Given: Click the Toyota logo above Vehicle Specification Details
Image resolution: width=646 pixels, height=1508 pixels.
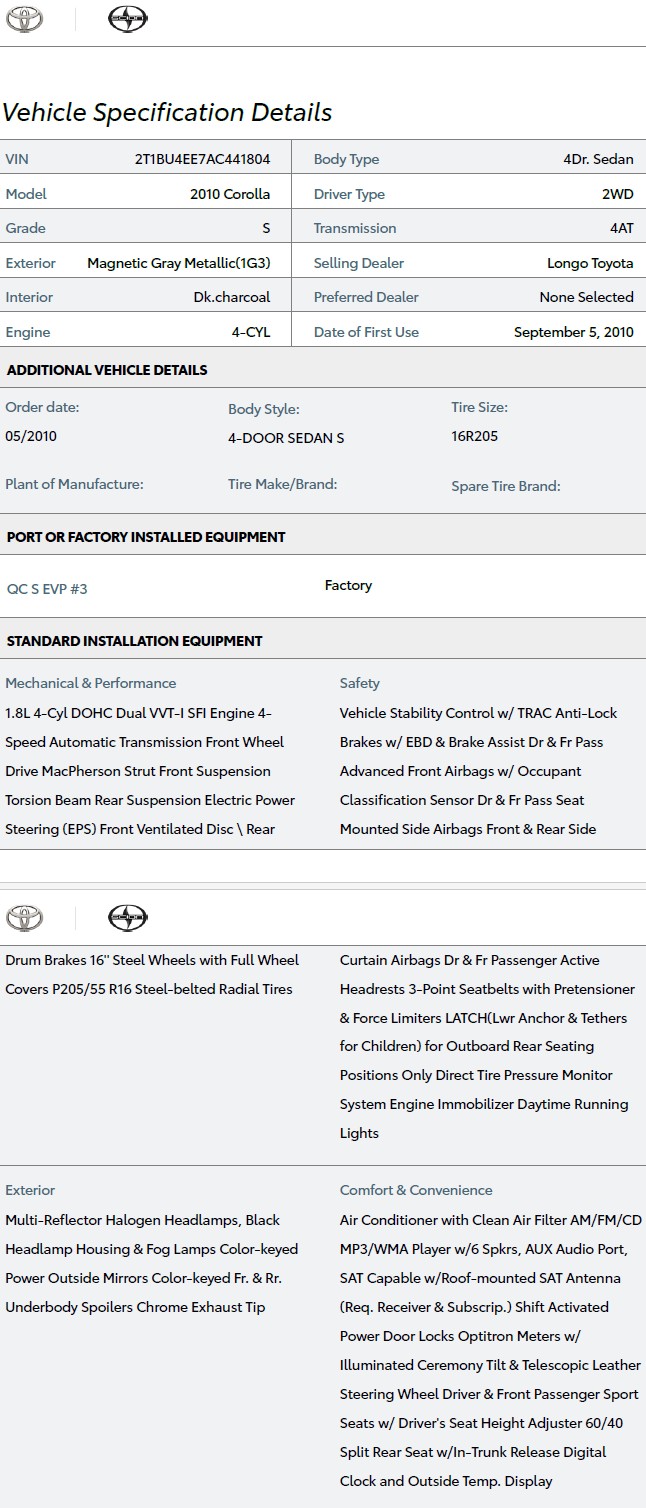Looking at the screenshot, I should pos(24,19).
